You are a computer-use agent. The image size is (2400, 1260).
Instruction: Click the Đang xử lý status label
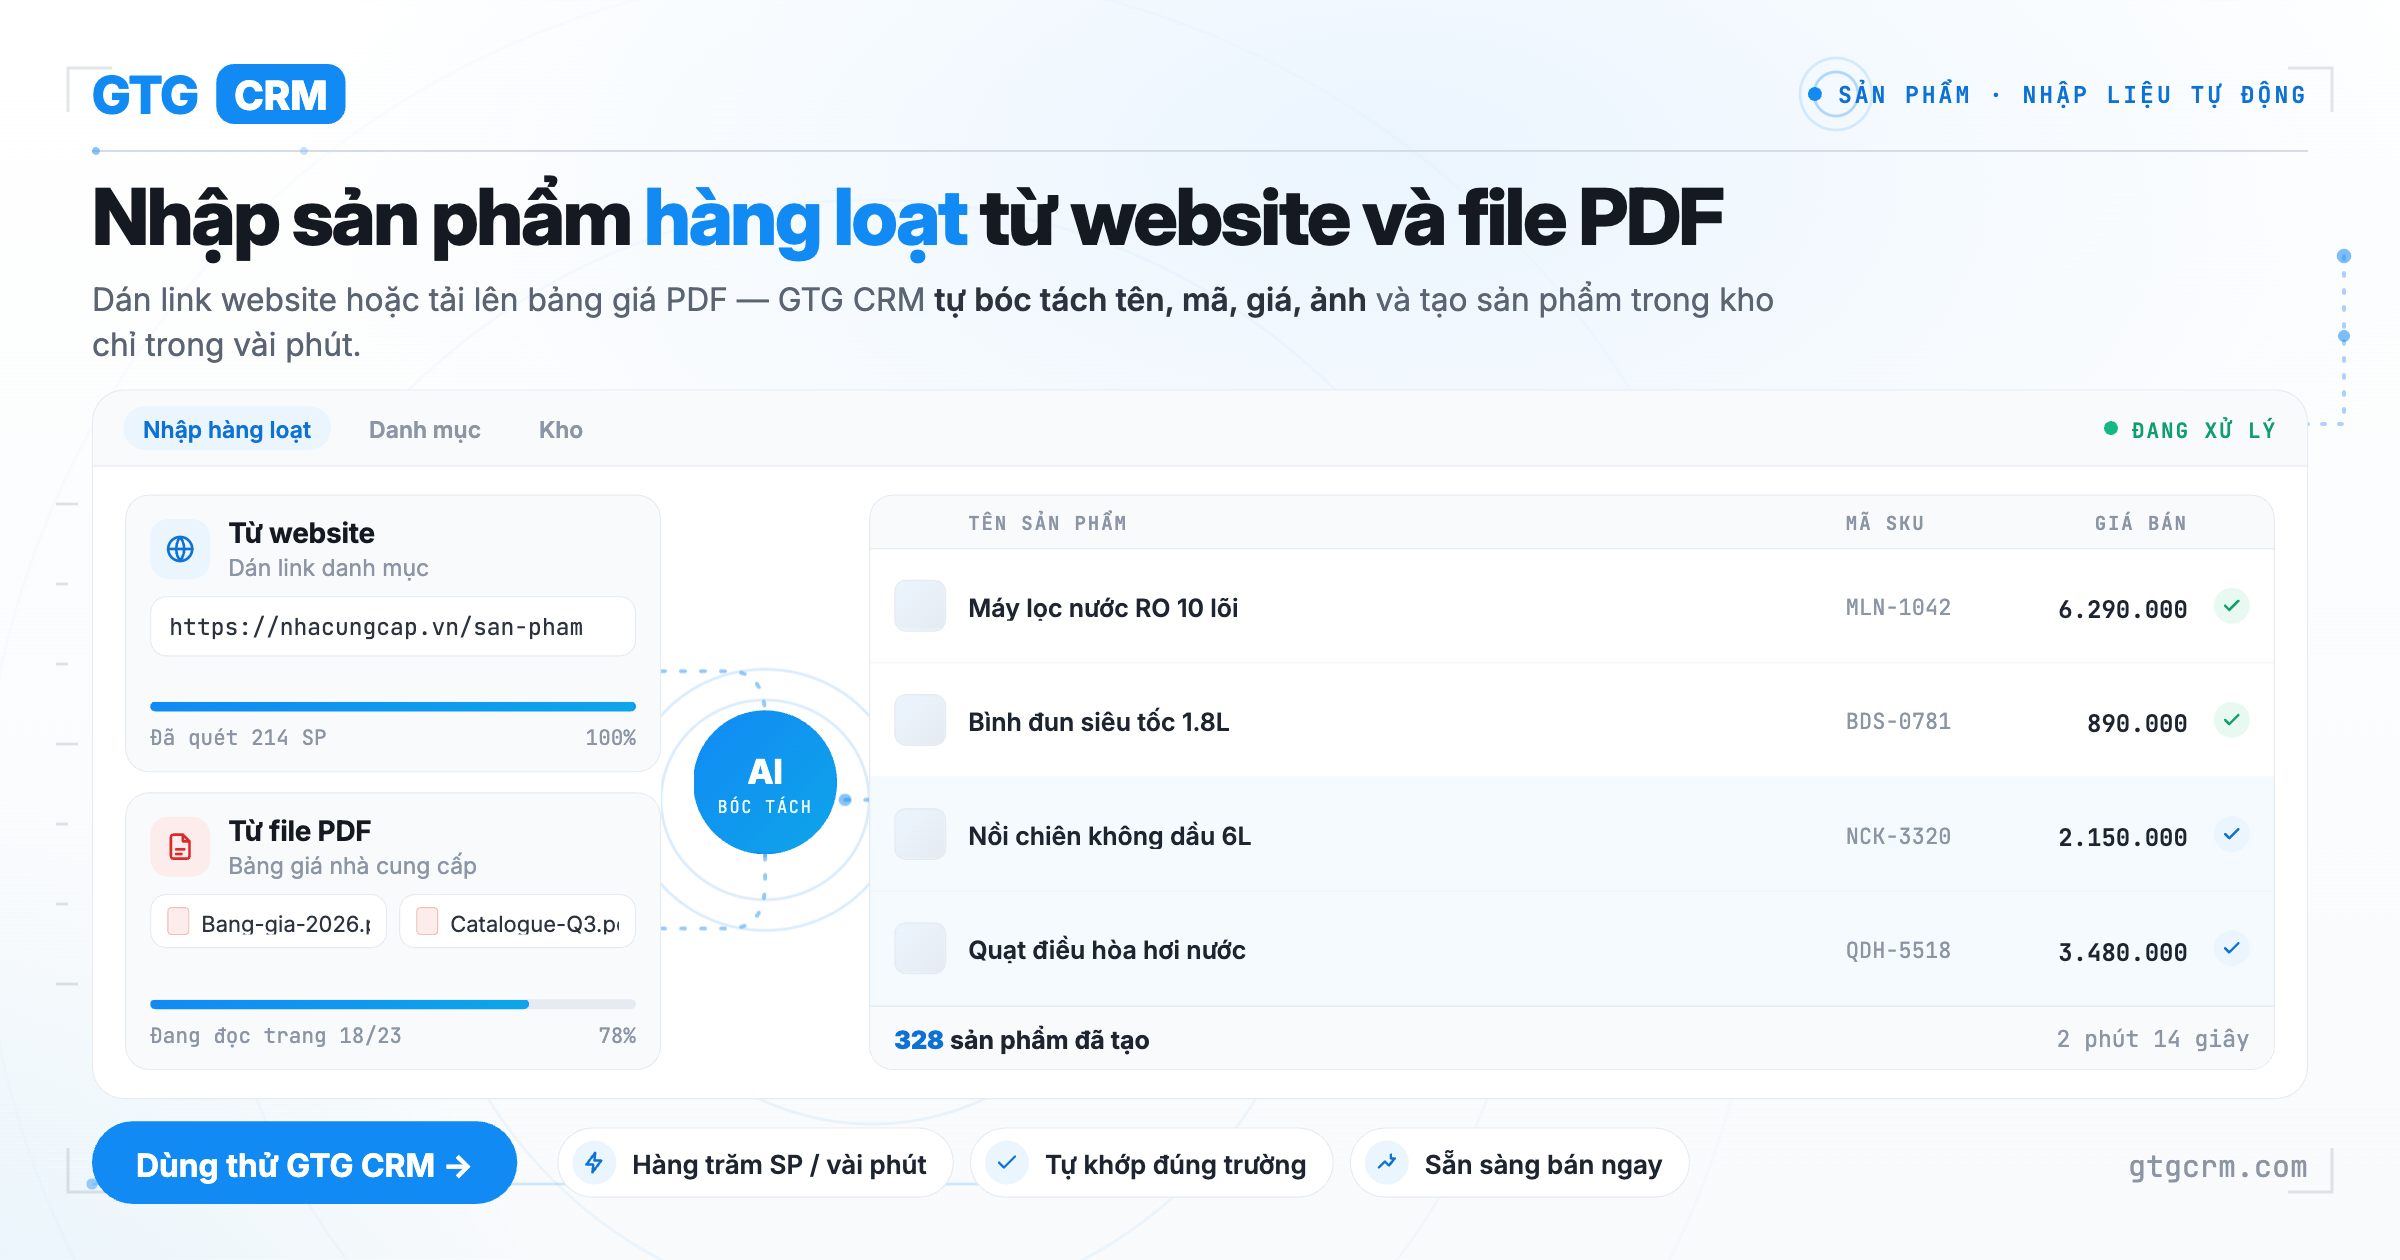coord(2204,430)
